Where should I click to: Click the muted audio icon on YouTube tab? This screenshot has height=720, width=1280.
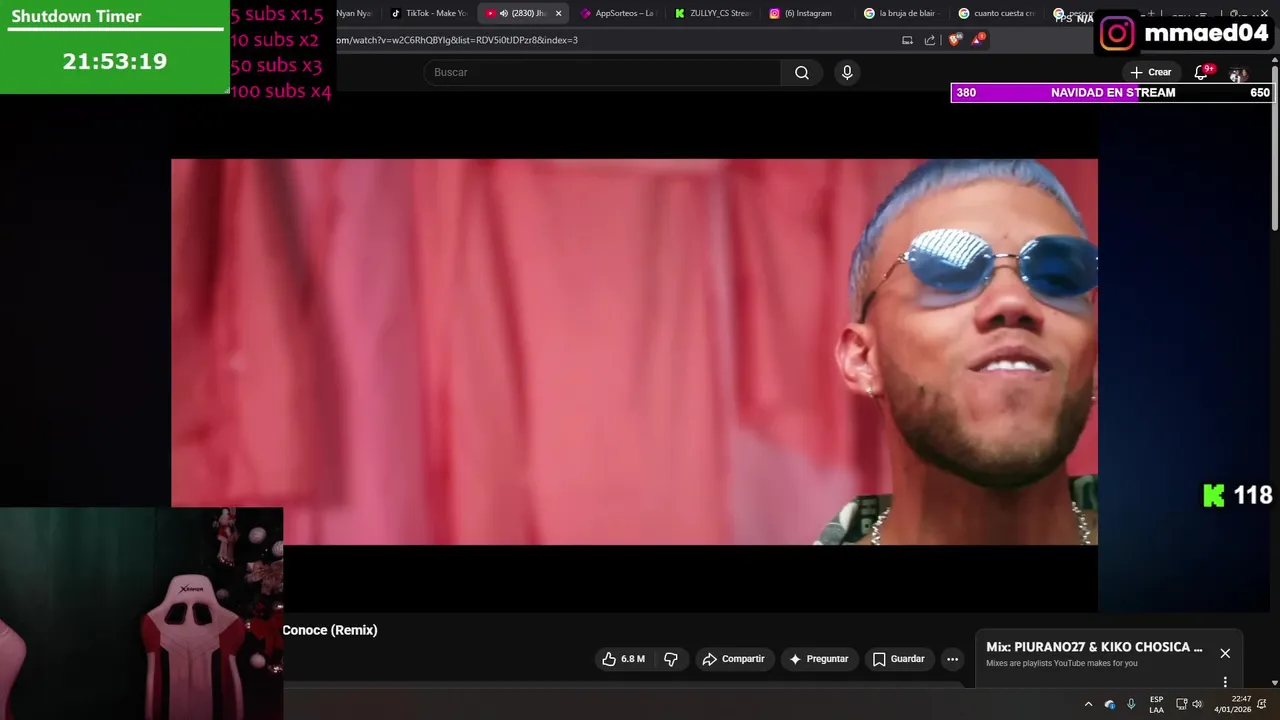503,13
